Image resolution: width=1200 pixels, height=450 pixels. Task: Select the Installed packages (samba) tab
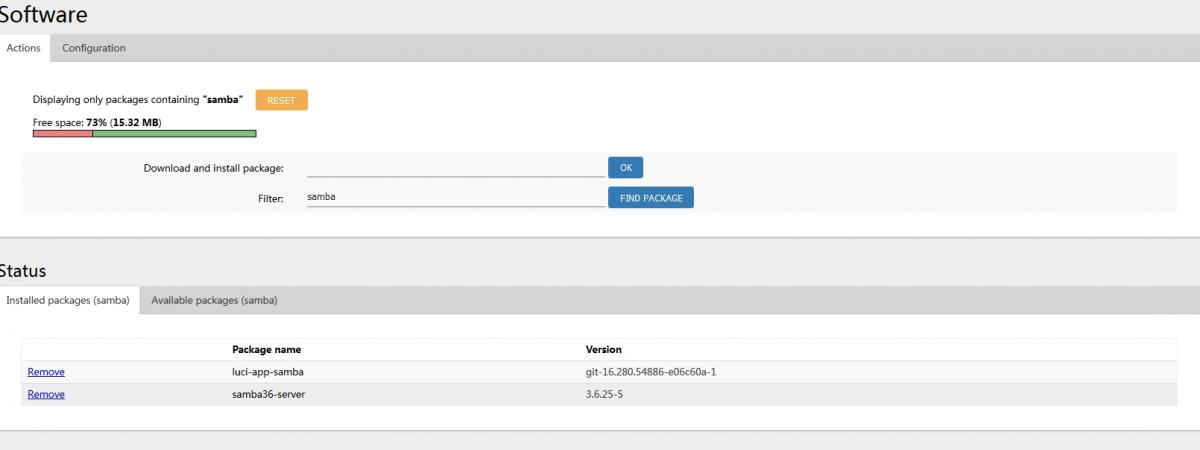(68, 300)
